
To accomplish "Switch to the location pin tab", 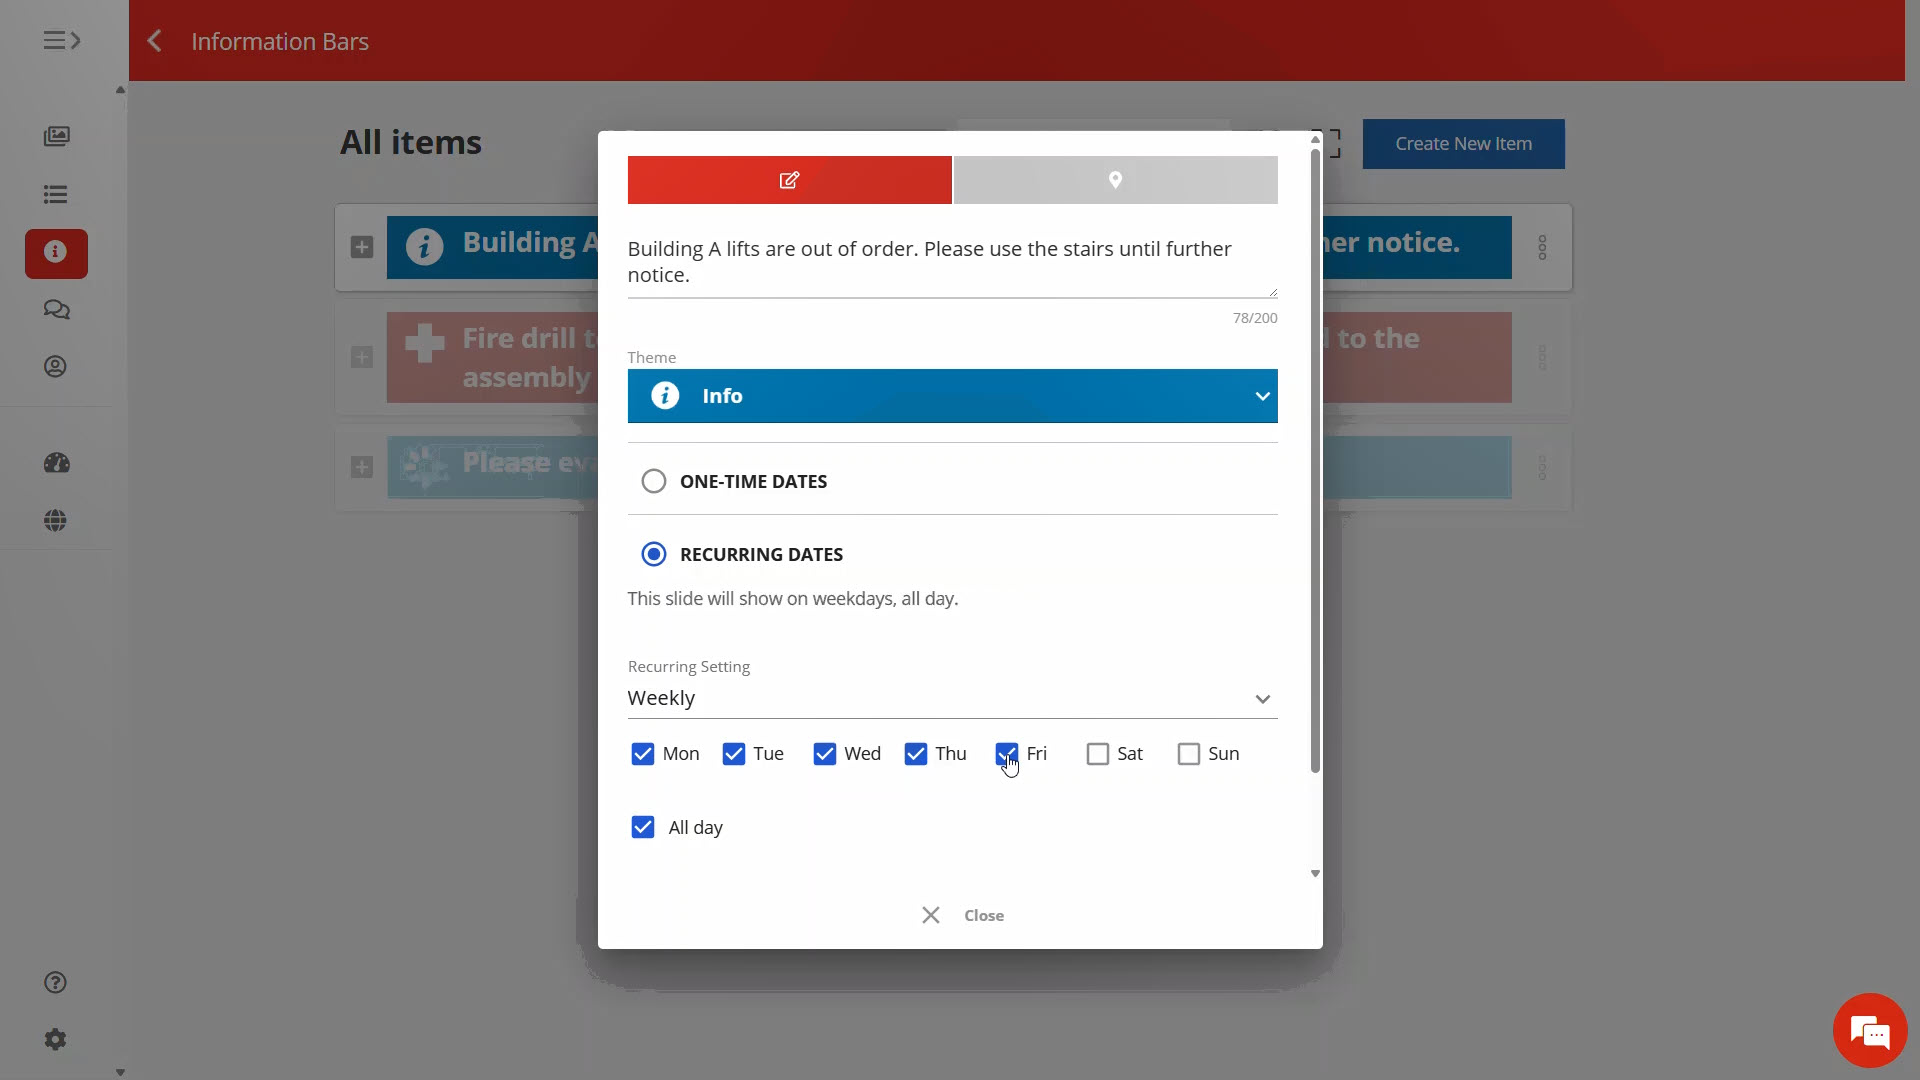I will 1115,180.
